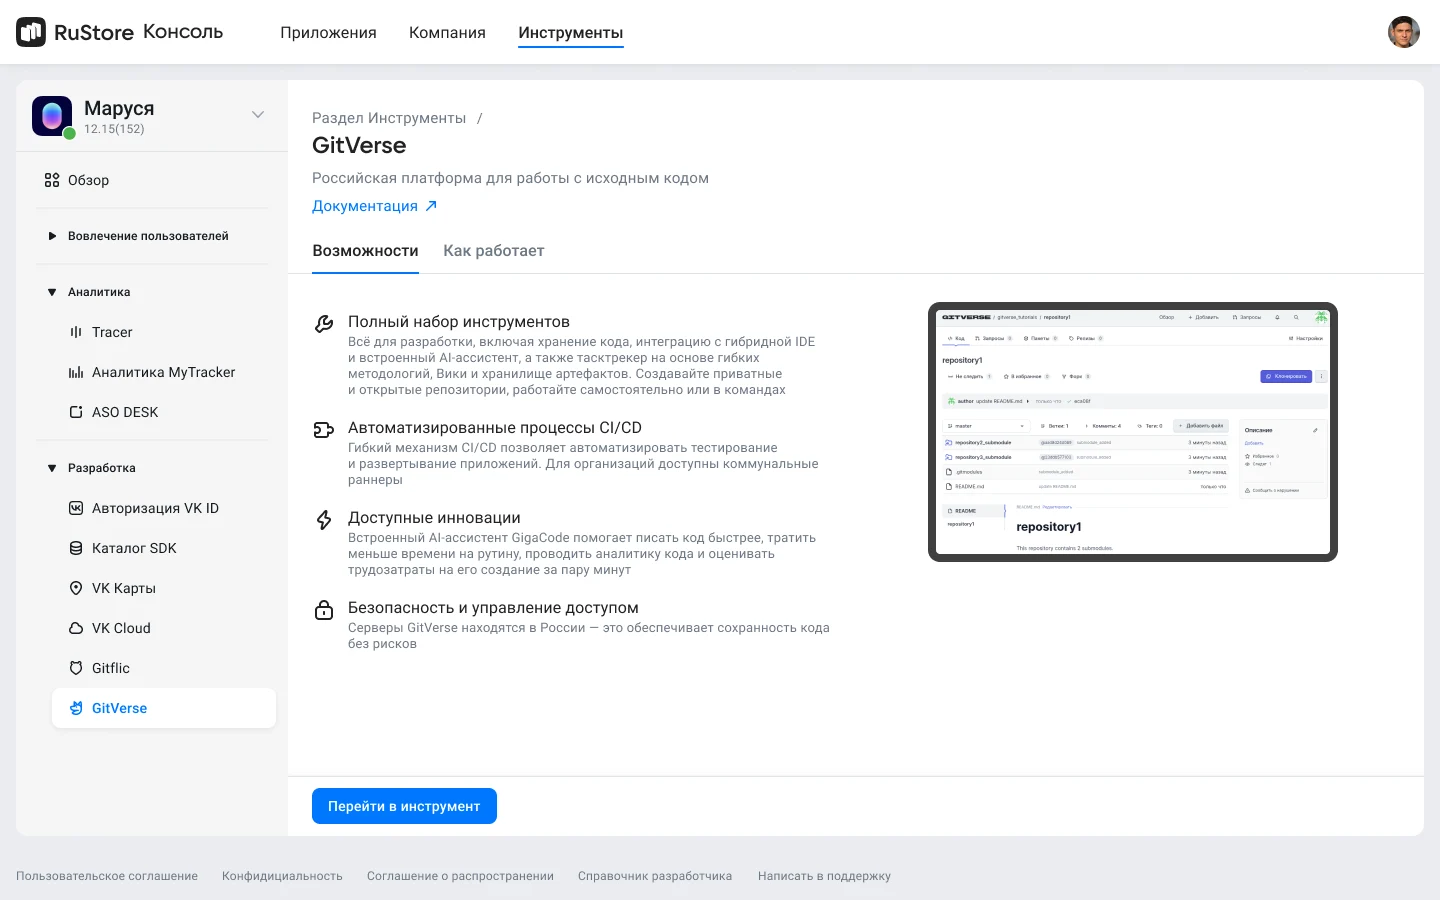The width and height of the screenshot is (1440, 900).
Task: Click the GitVerse icon in the sidebar
Action: pos(76,708)
